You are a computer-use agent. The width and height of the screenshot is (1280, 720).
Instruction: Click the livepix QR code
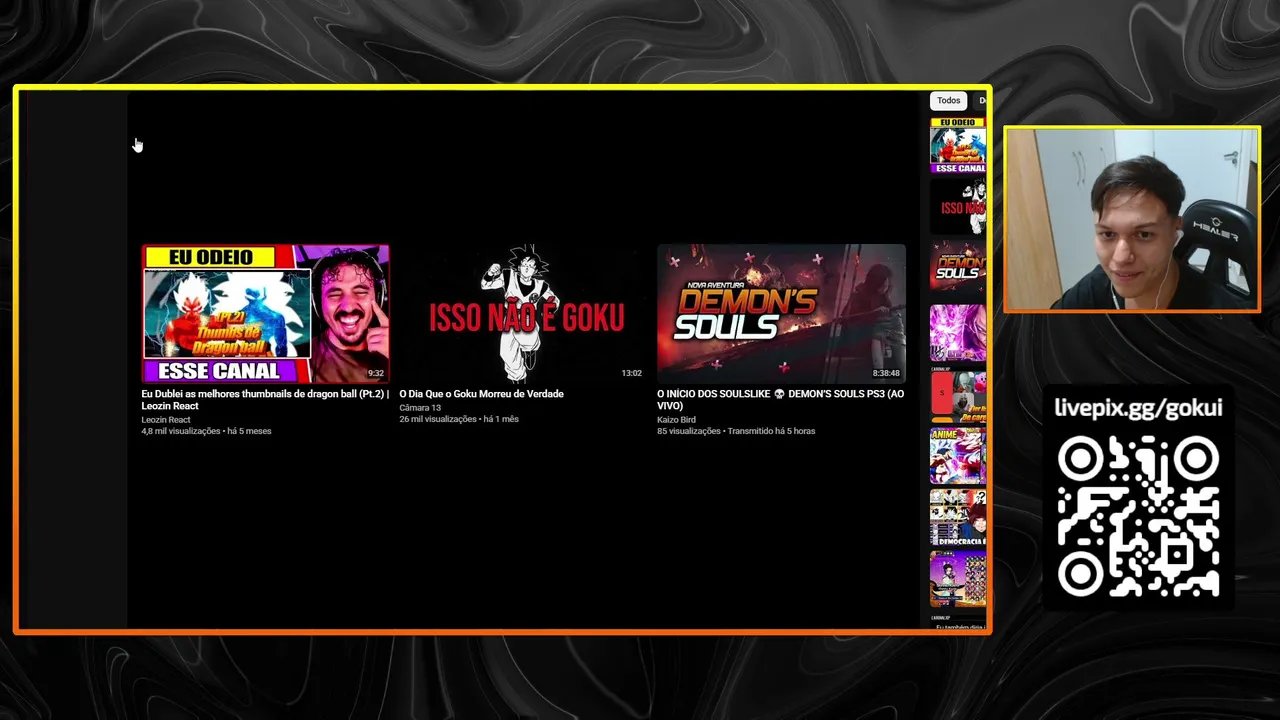coord(1138,517)
